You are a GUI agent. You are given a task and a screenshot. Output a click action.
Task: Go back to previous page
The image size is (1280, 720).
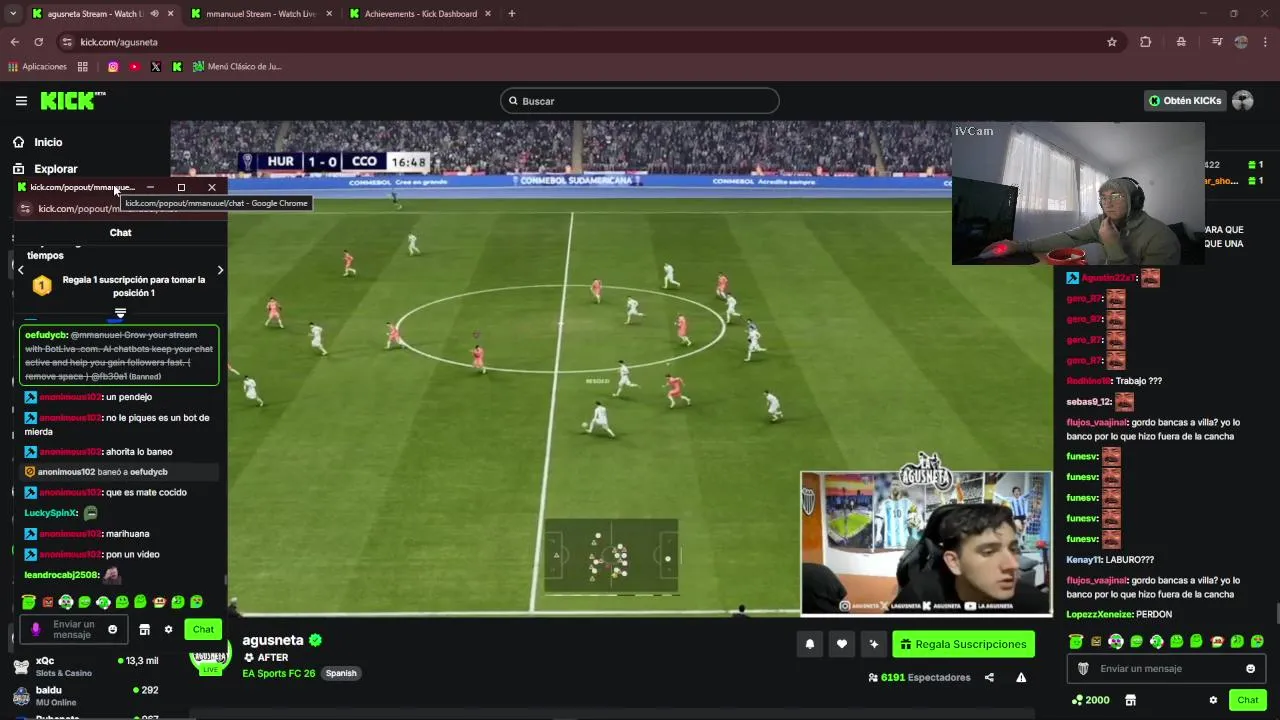click(14, 42)
